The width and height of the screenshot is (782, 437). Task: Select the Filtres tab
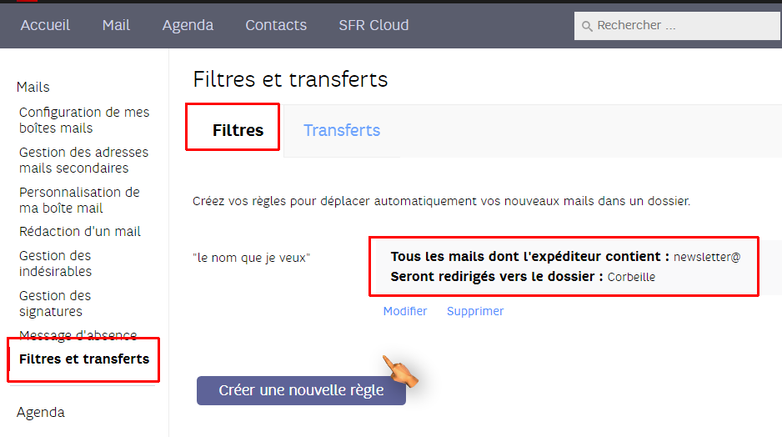coord(238,130)
